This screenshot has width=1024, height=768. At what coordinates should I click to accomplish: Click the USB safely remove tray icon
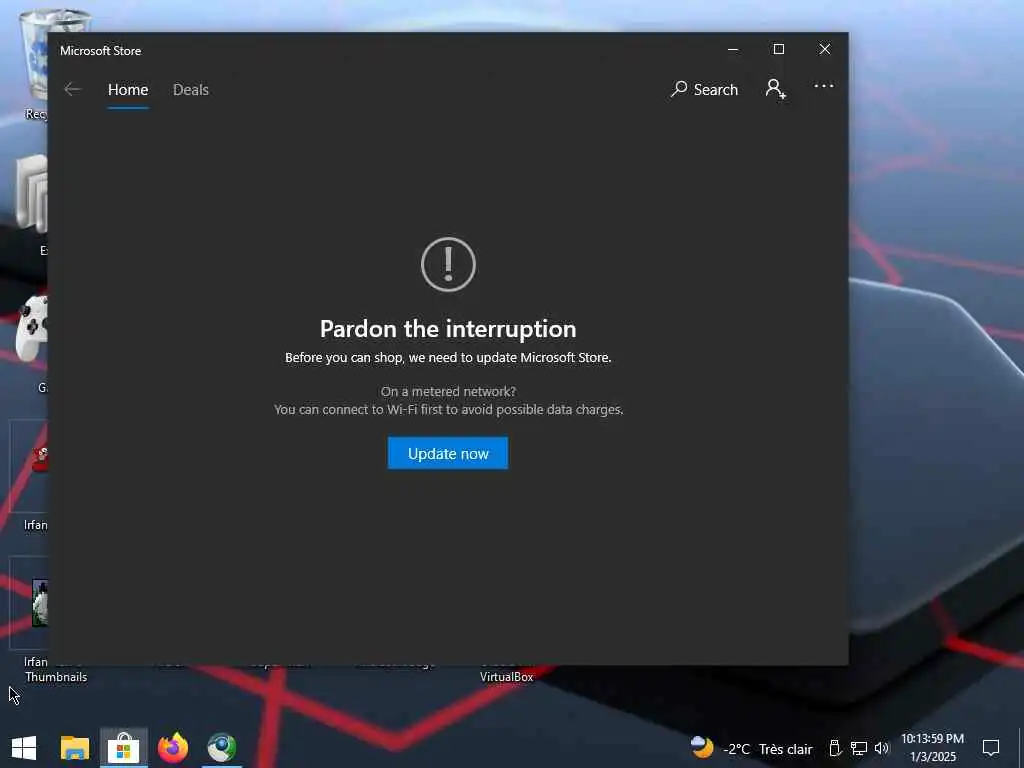(x=835, y=748)
